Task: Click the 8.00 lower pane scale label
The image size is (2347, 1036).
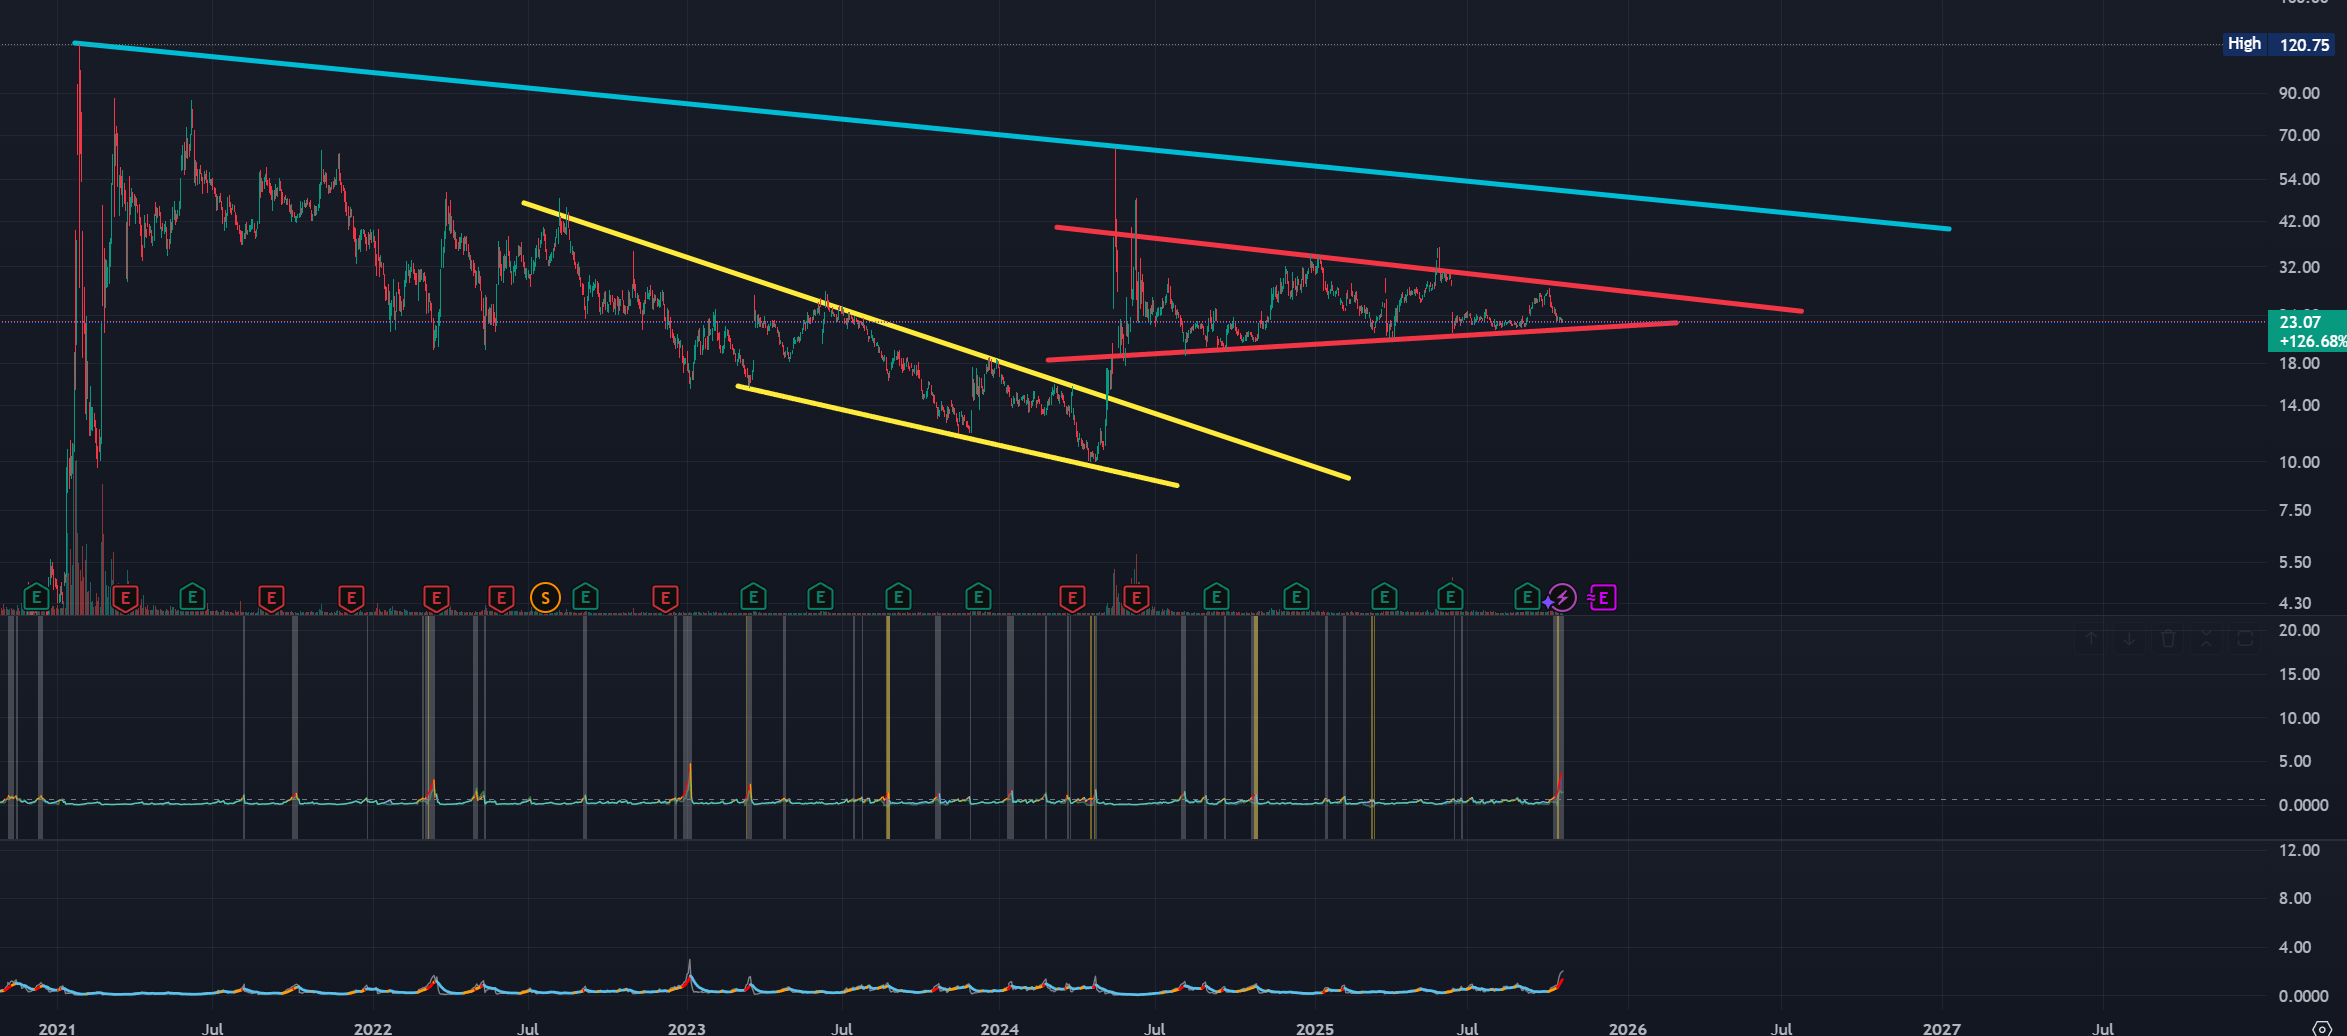Action: (x=2295, y=898)
